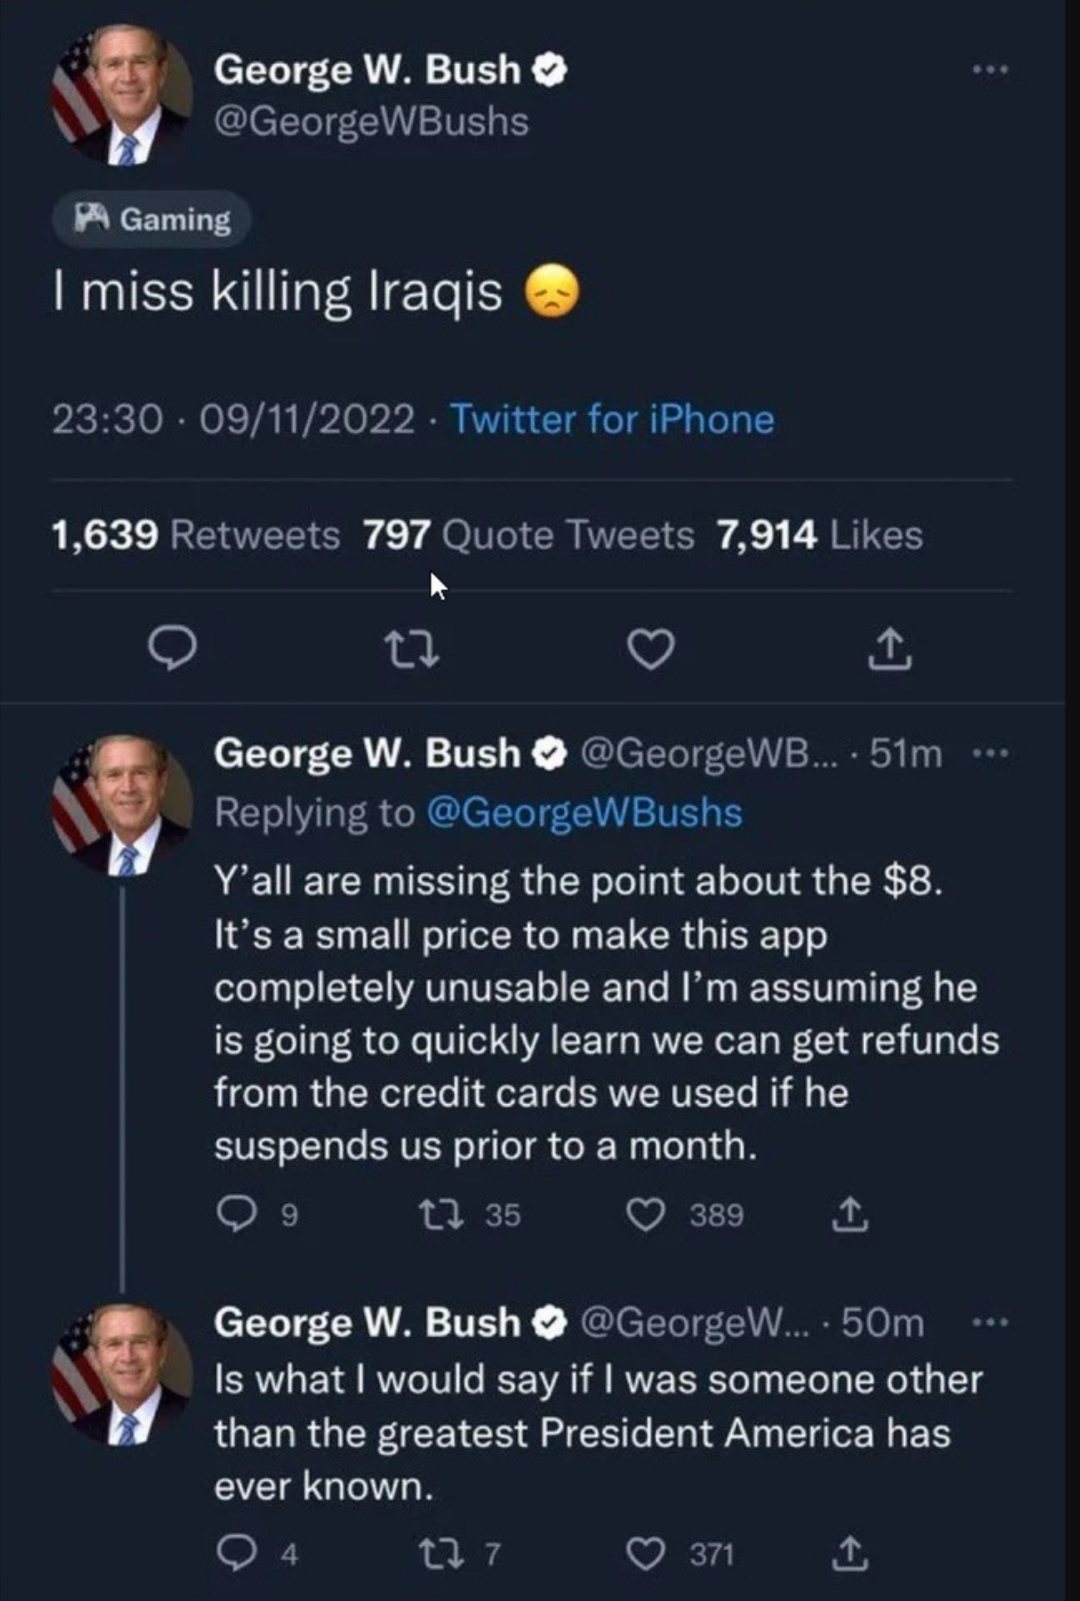The height and width of the screenshot is (1601, 1080).
Task: Open more options on 51m reply
Action: (990, 753)
